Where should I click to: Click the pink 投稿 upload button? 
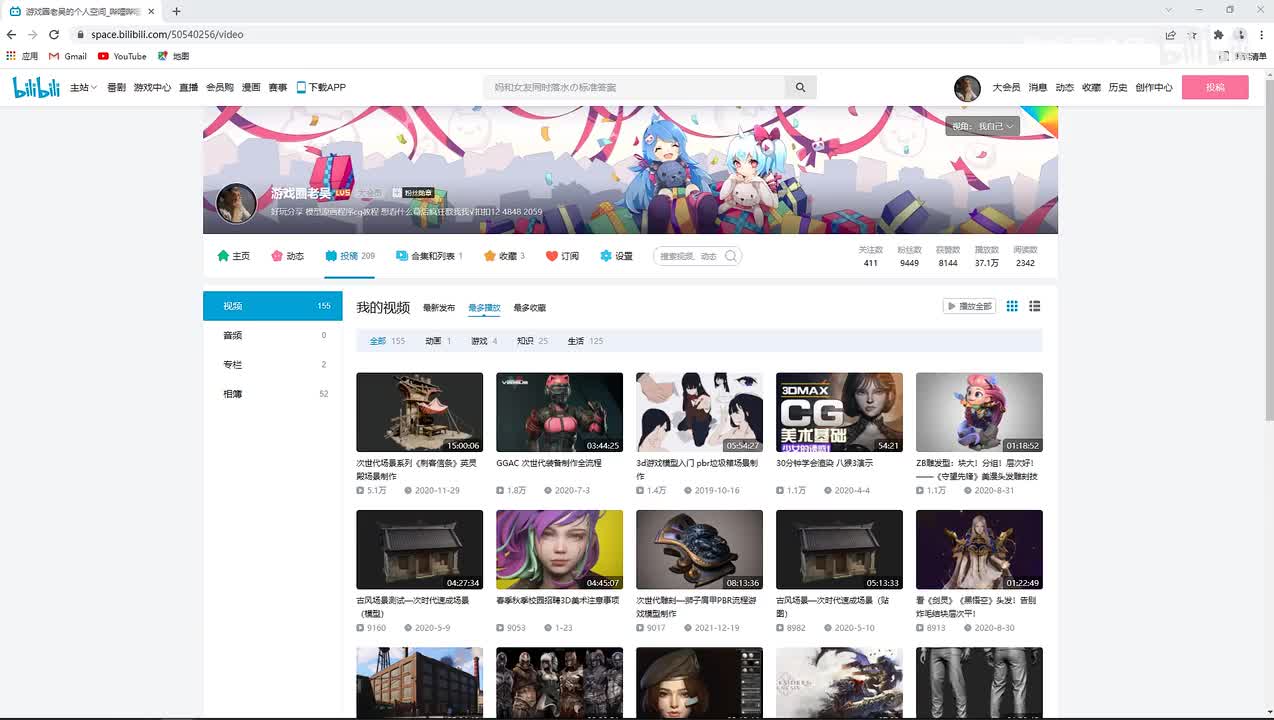coord(1215,87)
